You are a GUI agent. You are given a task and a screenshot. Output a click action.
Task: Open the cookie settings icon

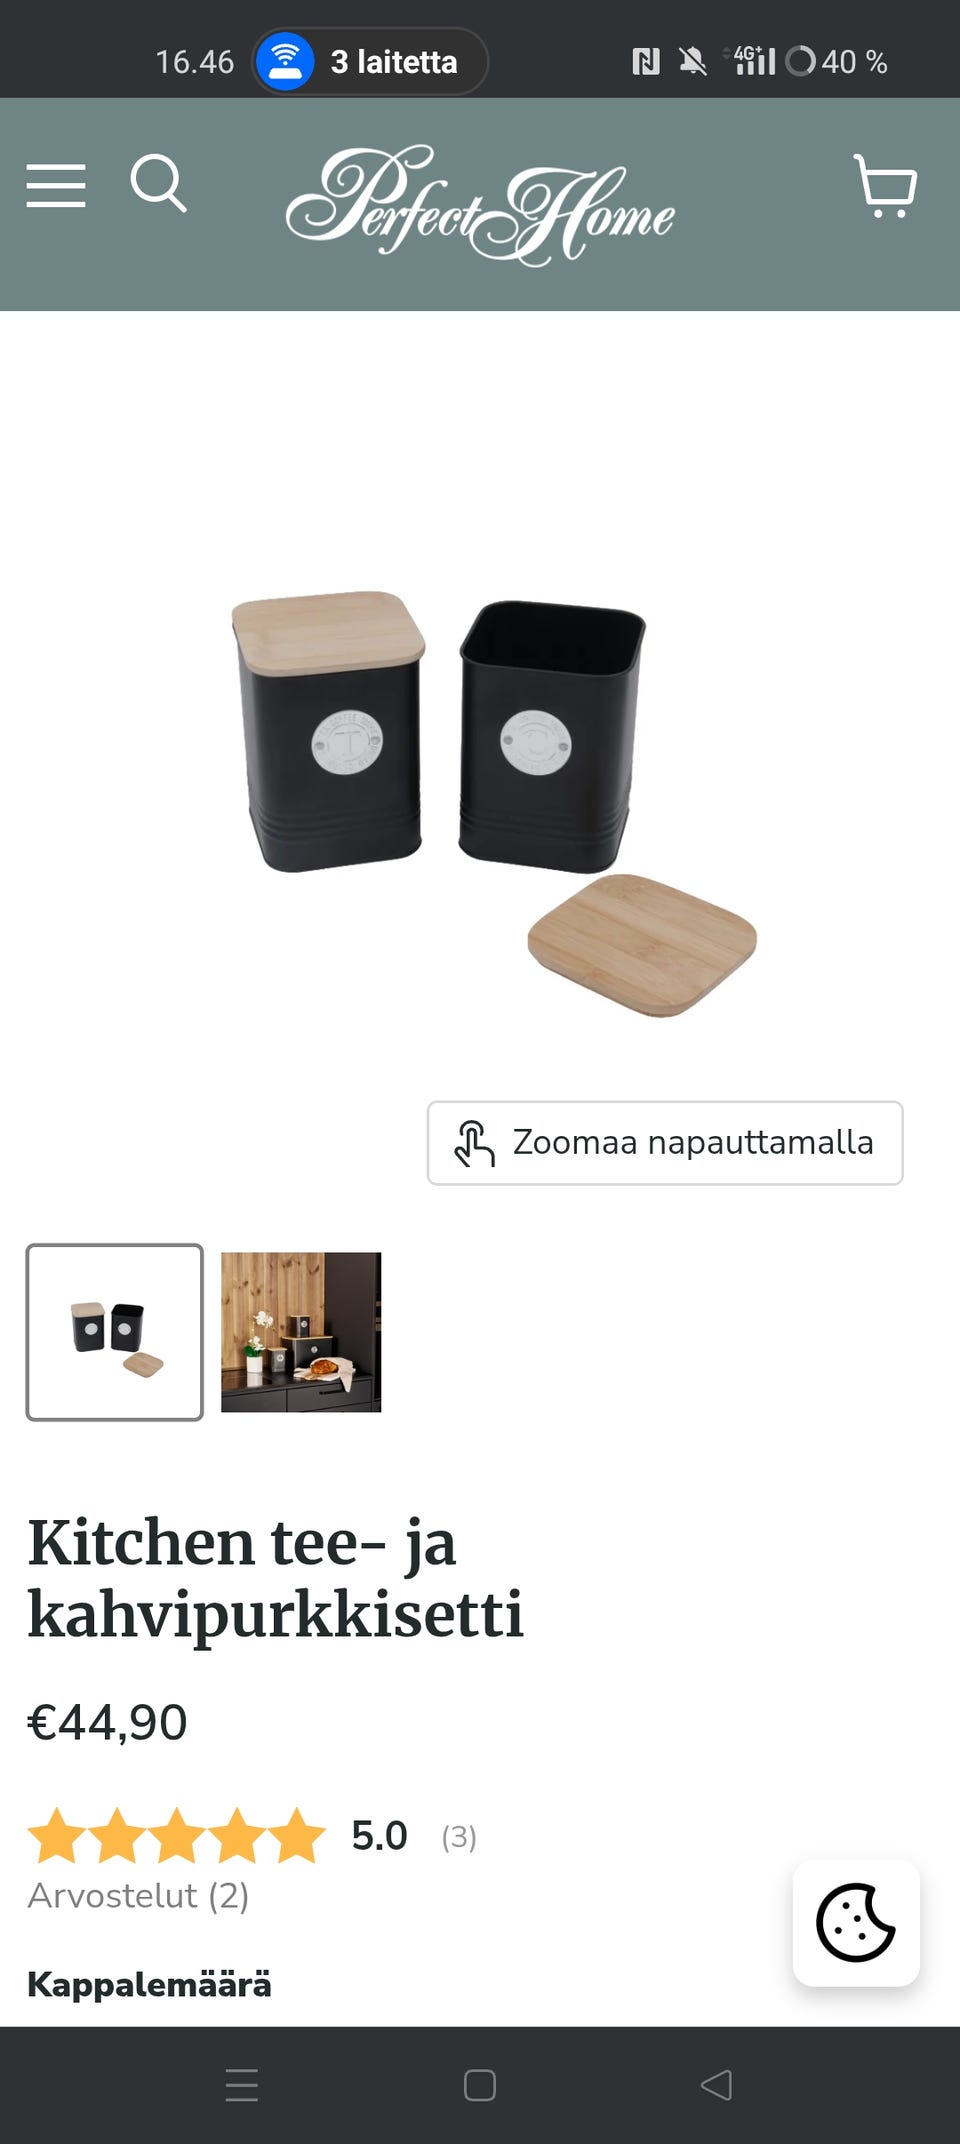[856, 1922]
